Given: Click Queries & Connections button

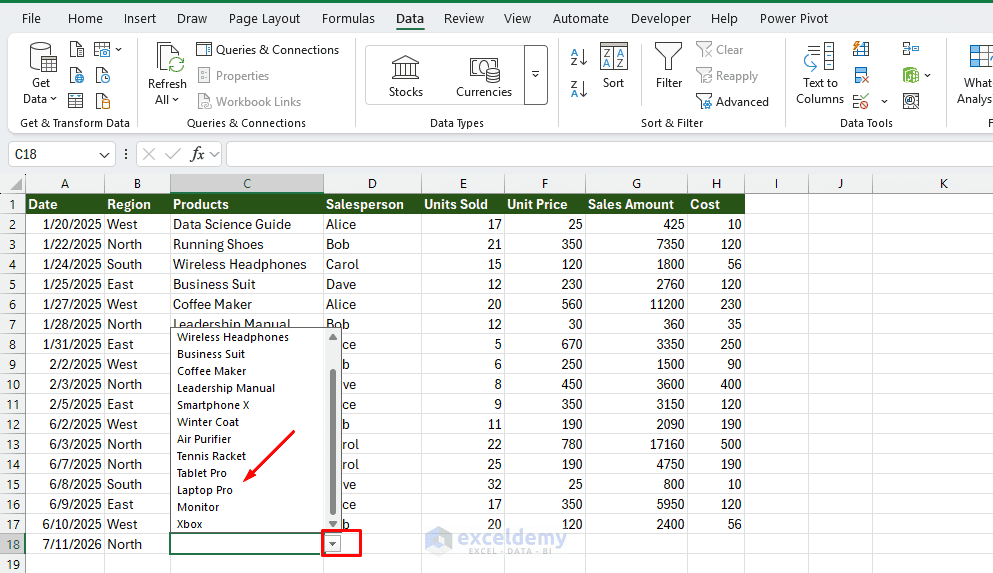Looking at the screenshot, I should coord(267,49).
